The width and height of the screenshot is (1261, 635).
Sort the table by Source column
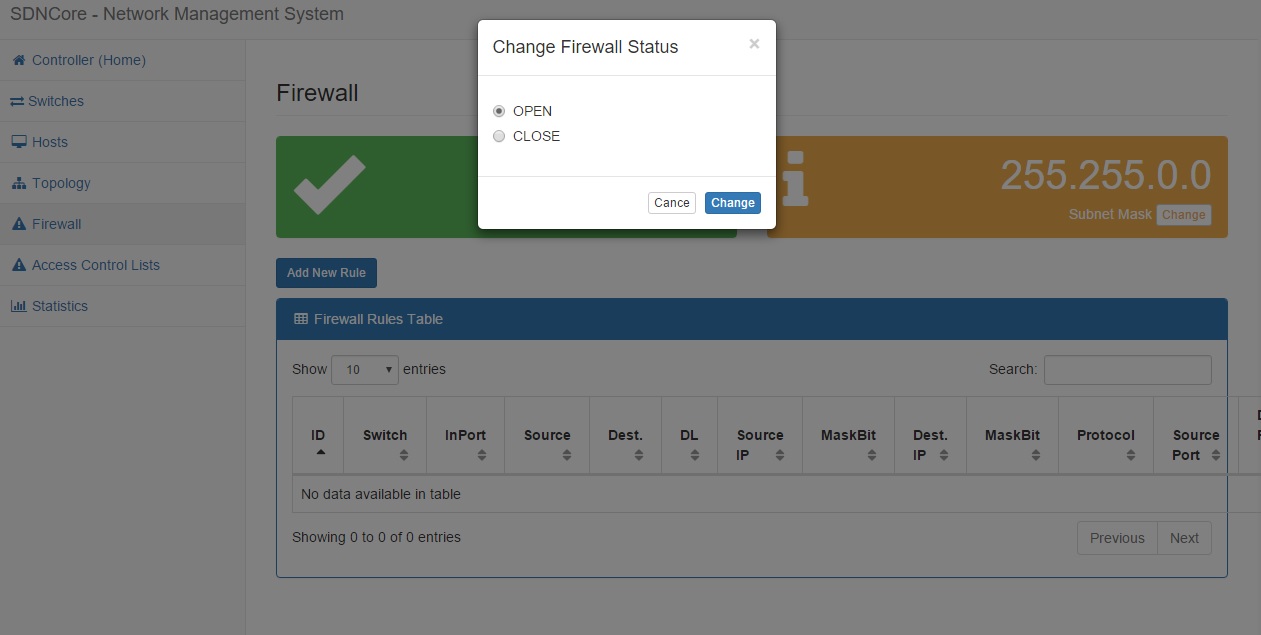tap(548, 436)
